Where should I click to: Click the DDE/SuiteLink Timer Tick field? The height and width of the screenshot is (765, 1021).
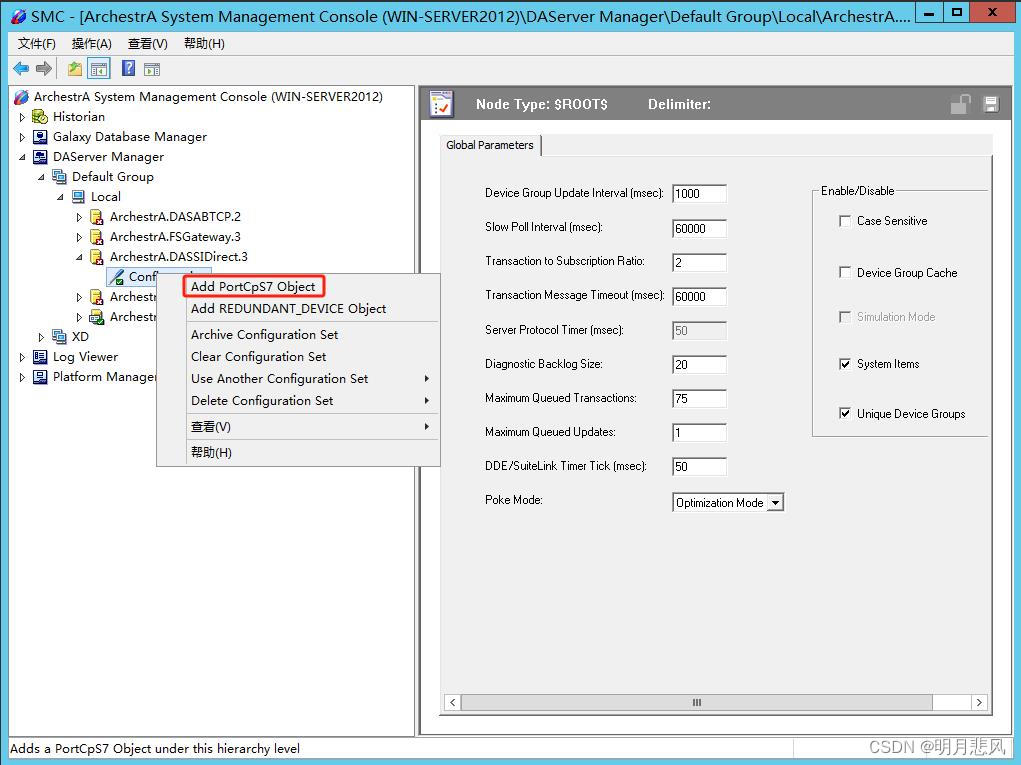[699, 466]
